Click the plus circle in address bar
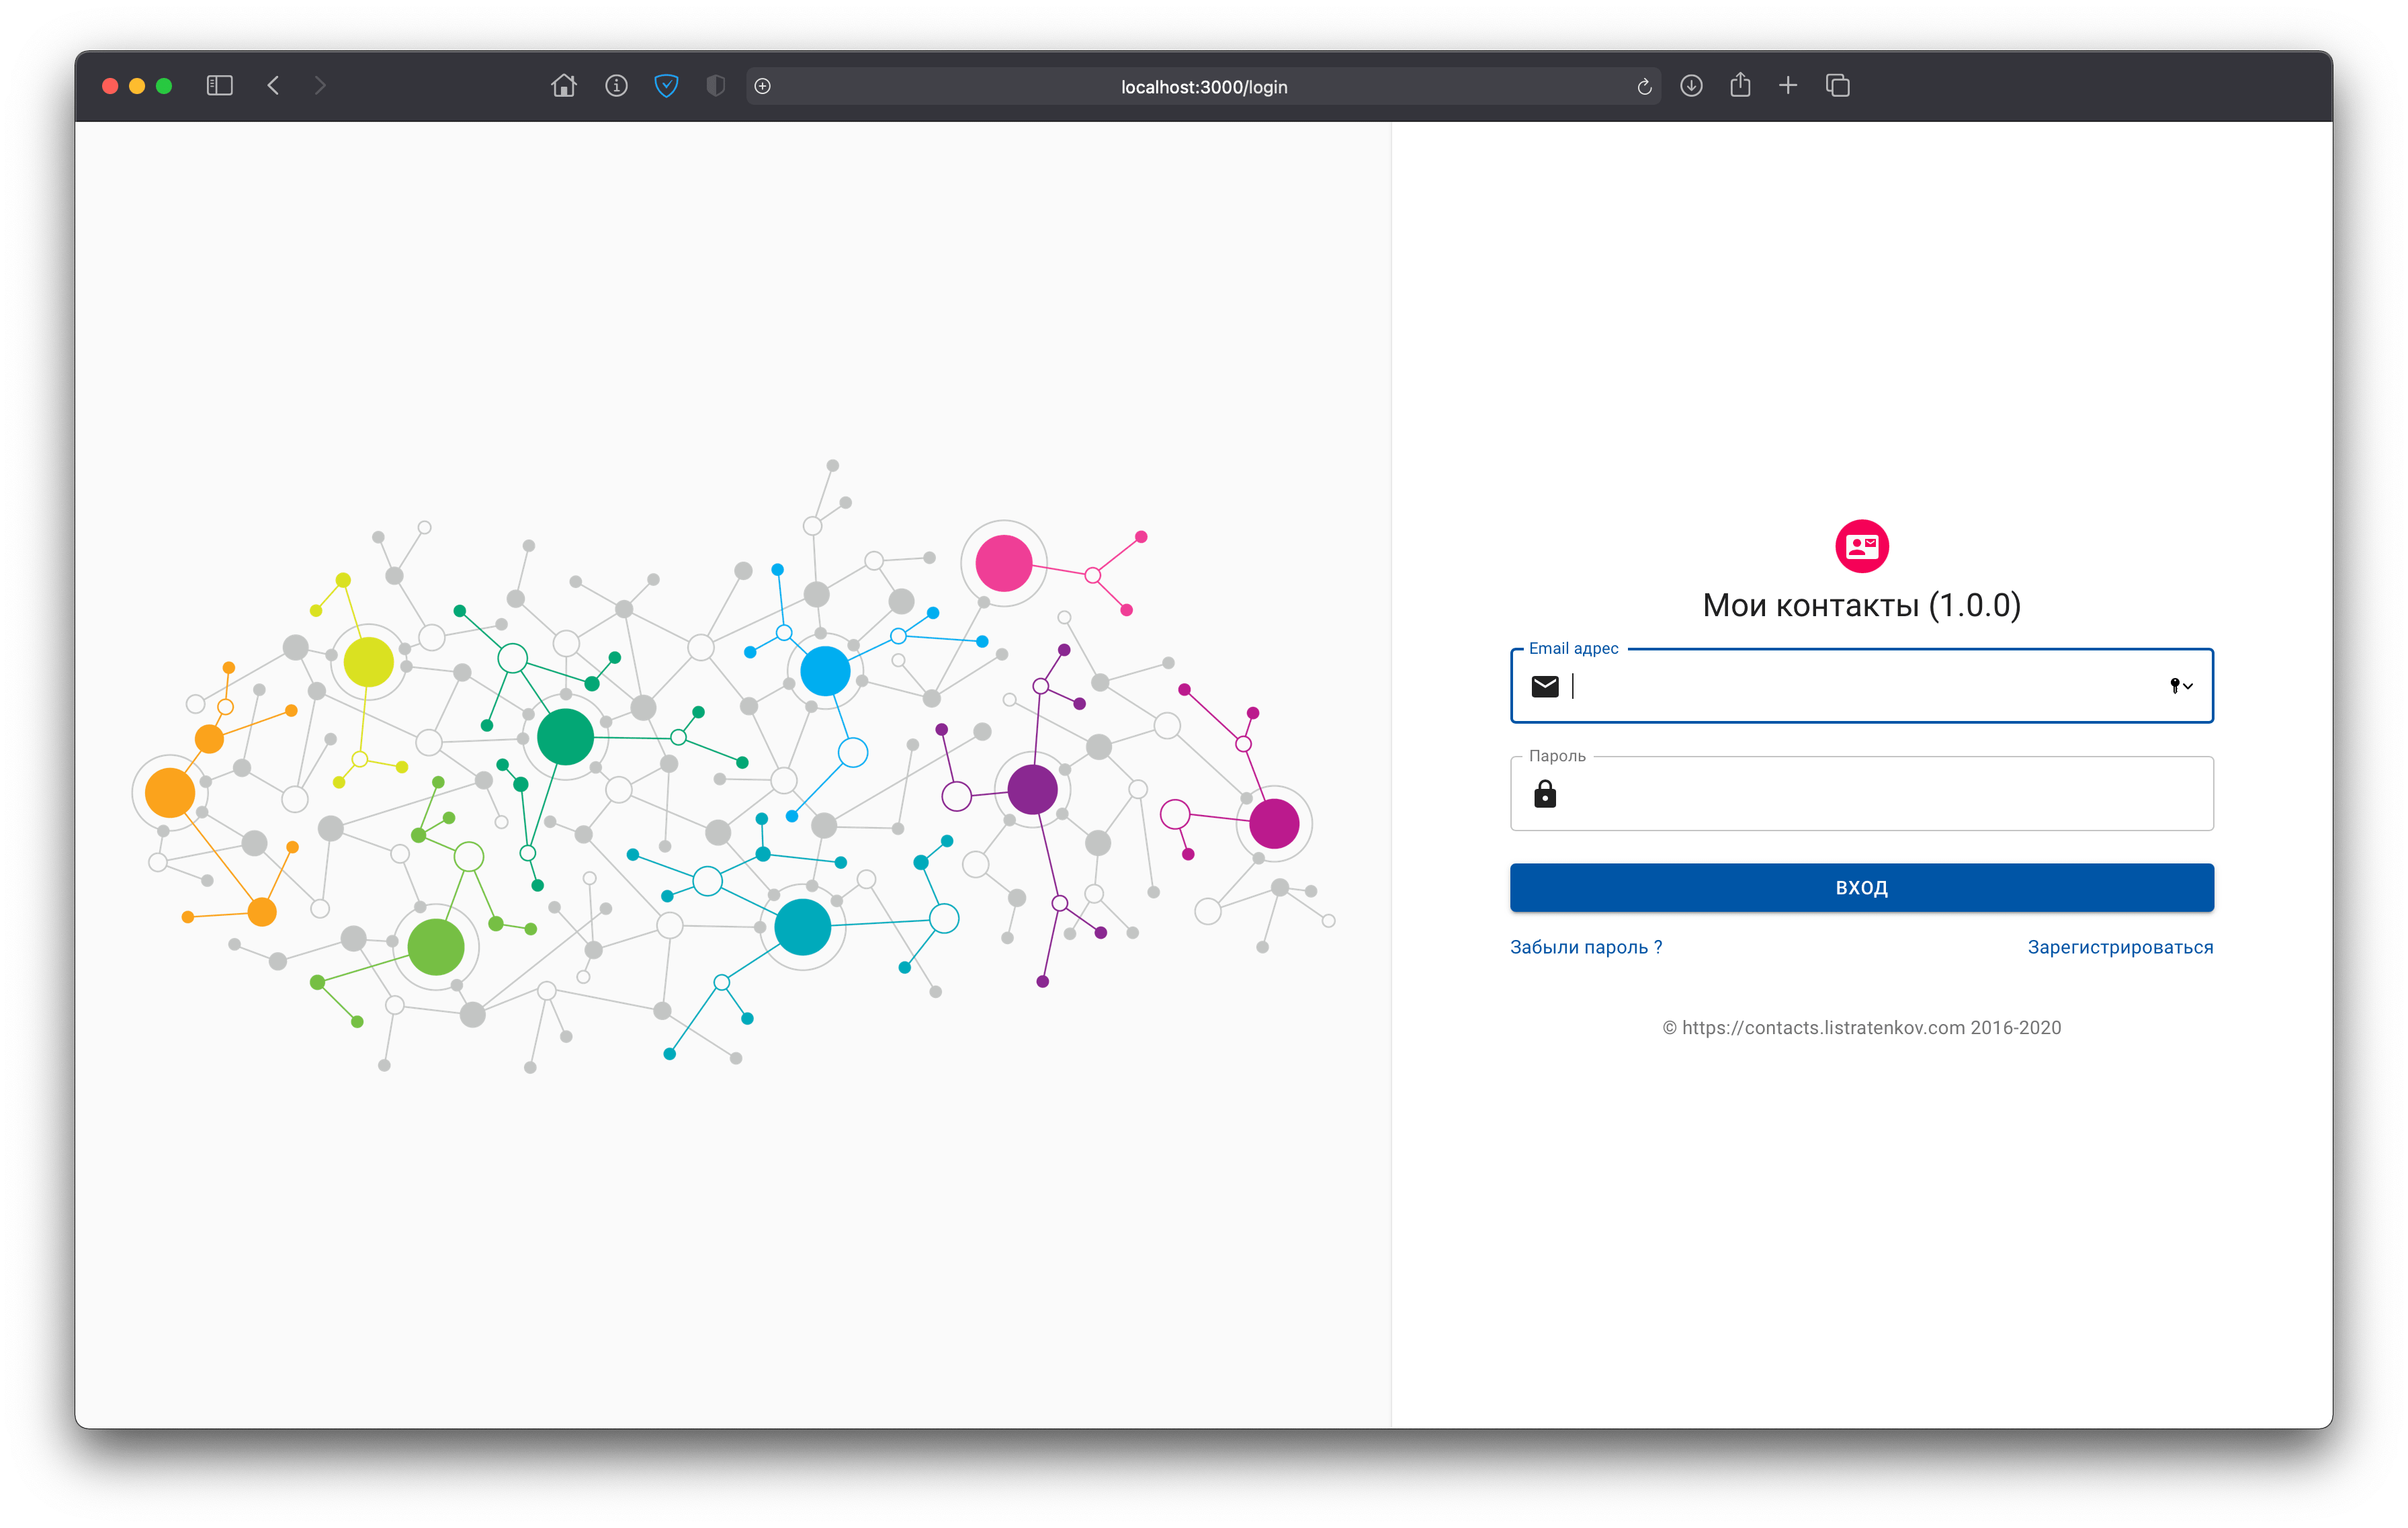This screenshot has height=1528, width=2408. pyautogui.click(x=763, y=87)
